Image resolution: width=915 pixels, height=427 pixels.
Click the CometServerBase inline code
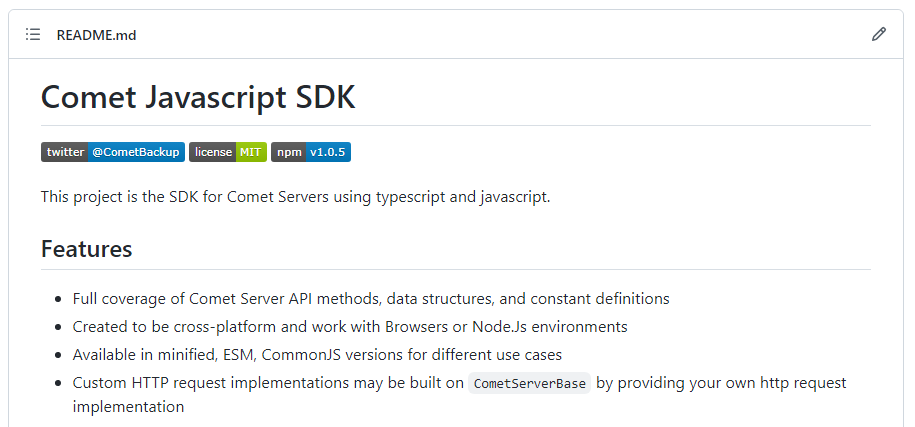[x=530, y=383]
